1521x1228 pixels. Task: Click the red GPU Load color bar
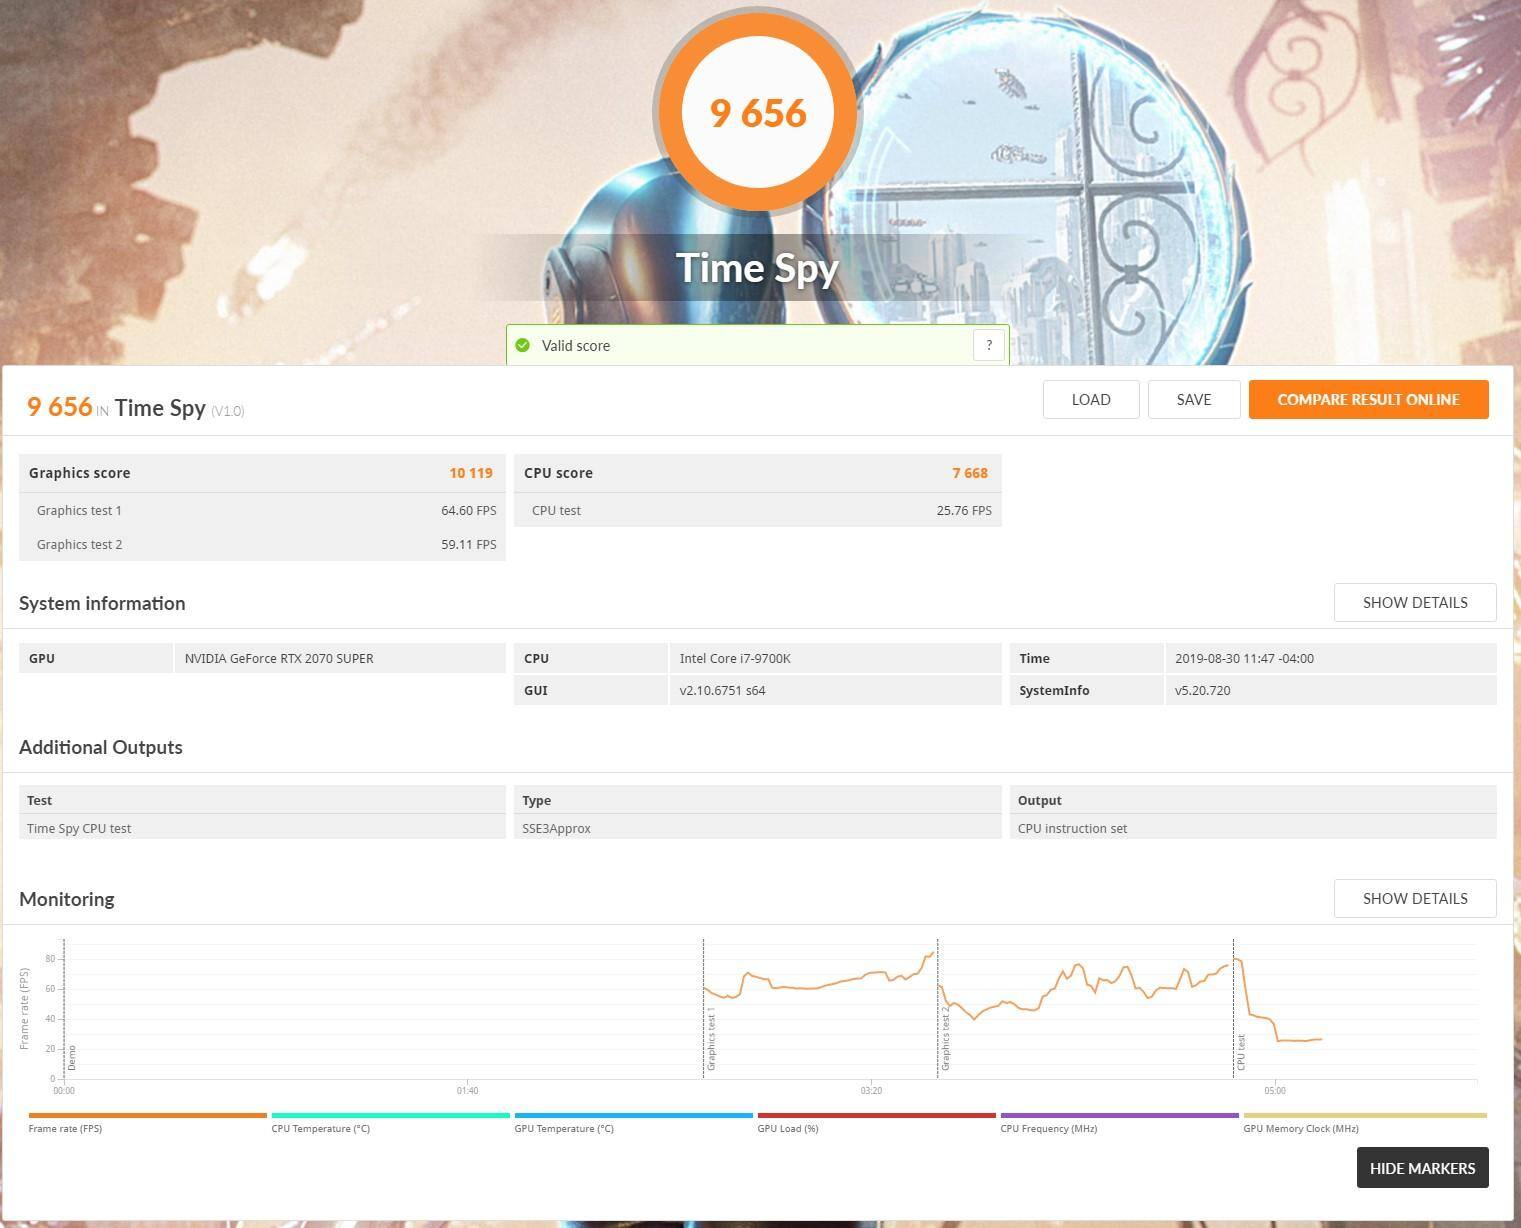point(876,1115)
